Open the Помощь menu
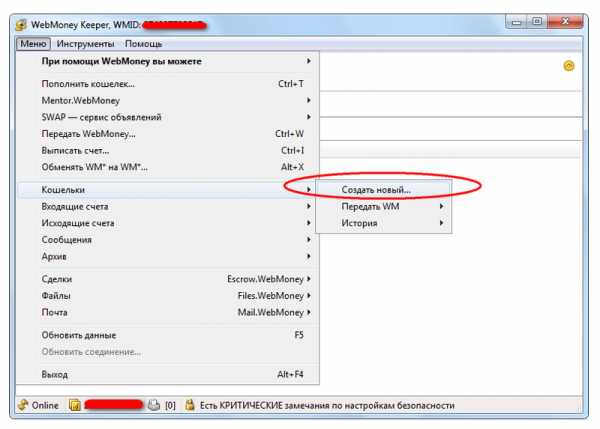This screenshot has height=429, width=600. point(143,44)
